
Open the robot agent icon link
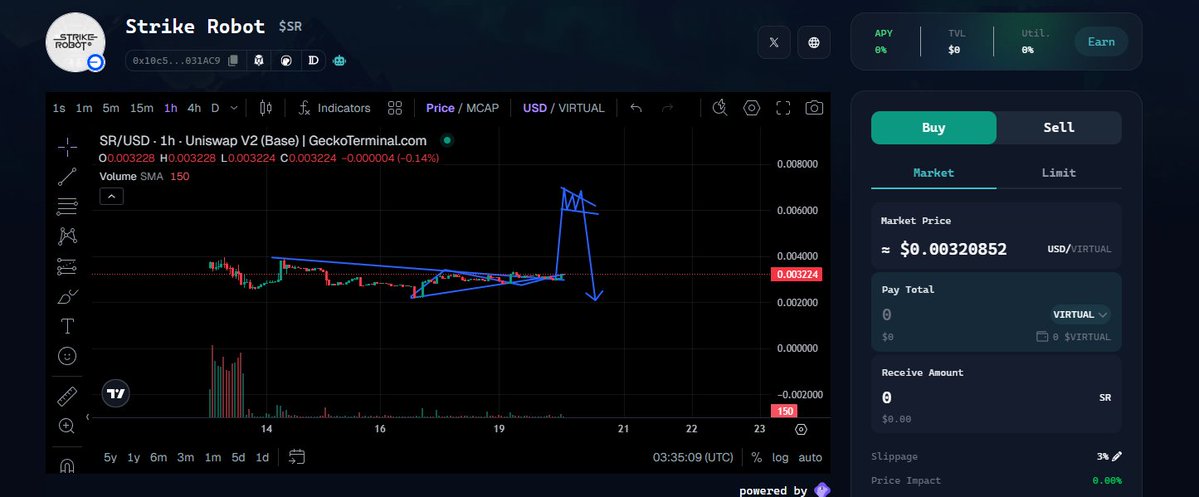[x=340, y=60]
